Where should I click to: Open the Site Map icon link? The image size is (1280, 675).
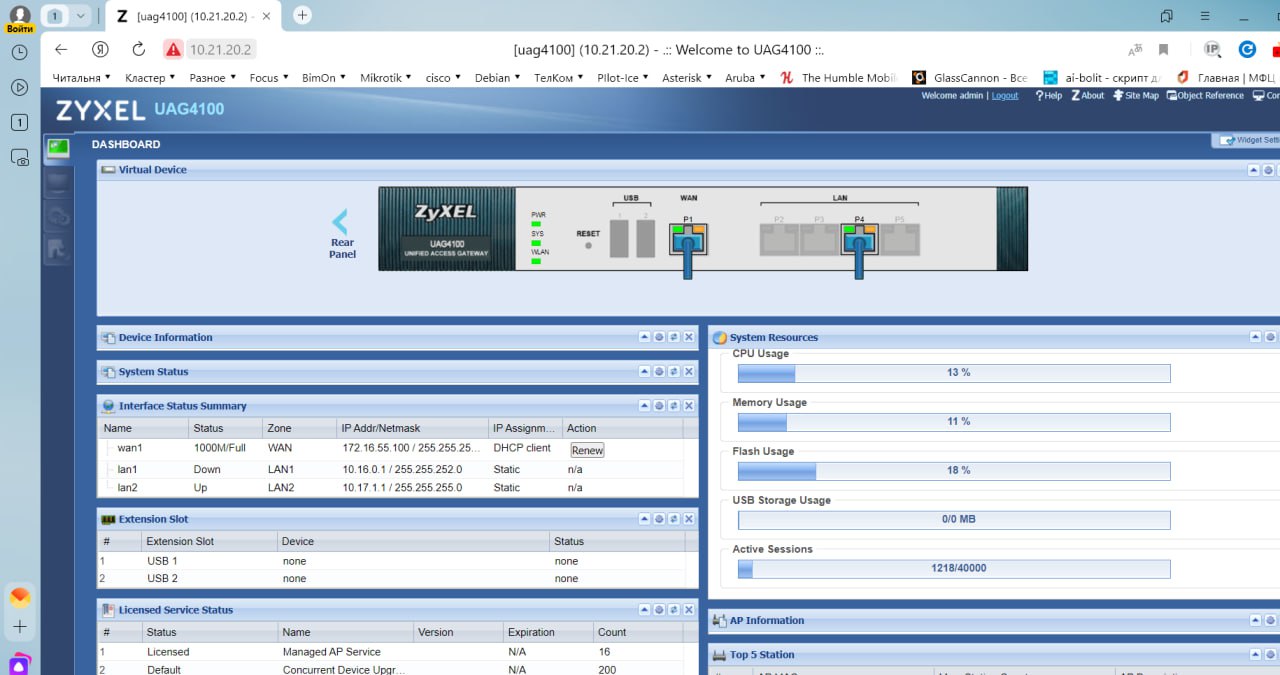point(1118,96)
